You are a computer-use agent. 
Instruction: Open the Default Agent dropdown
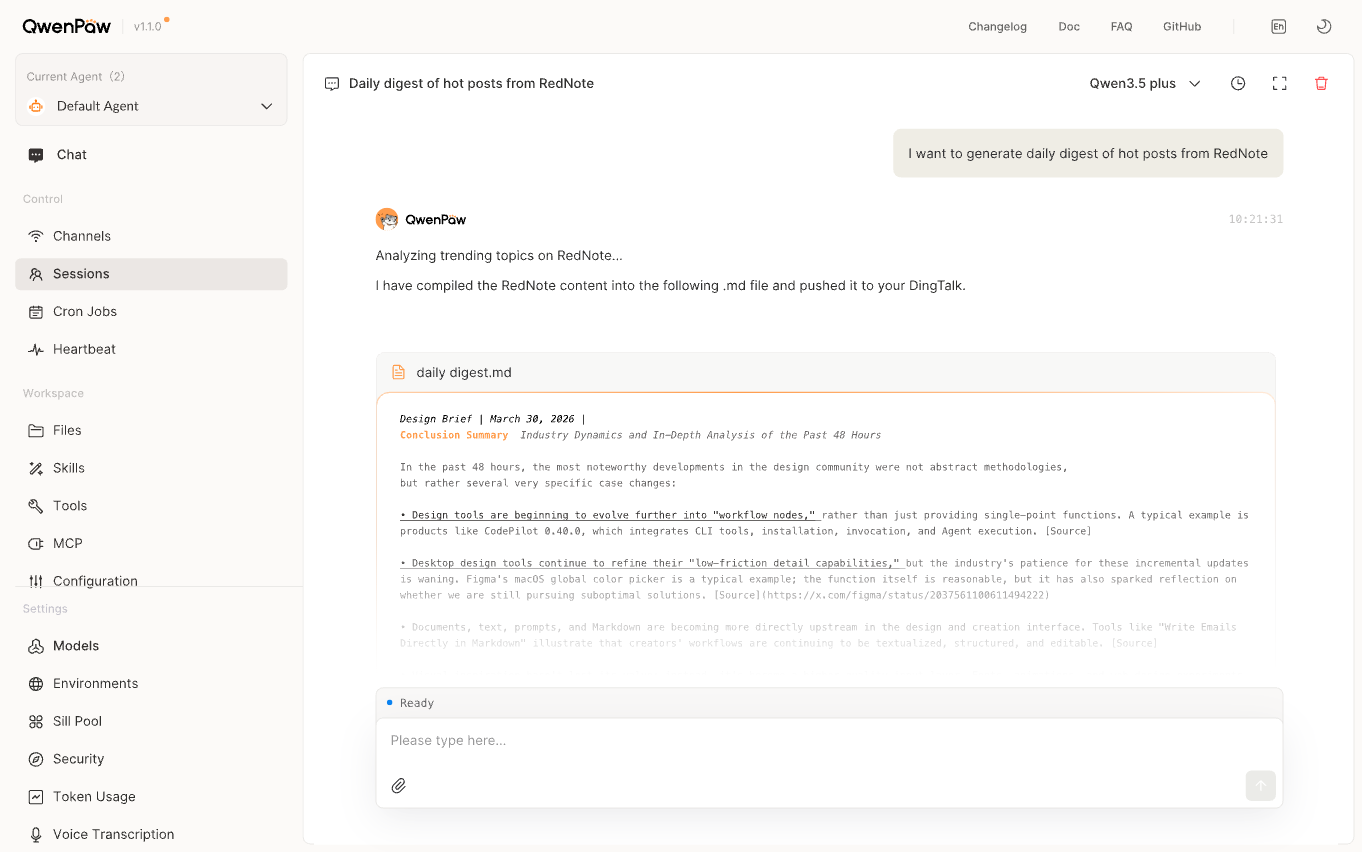(x=151, y=106)
